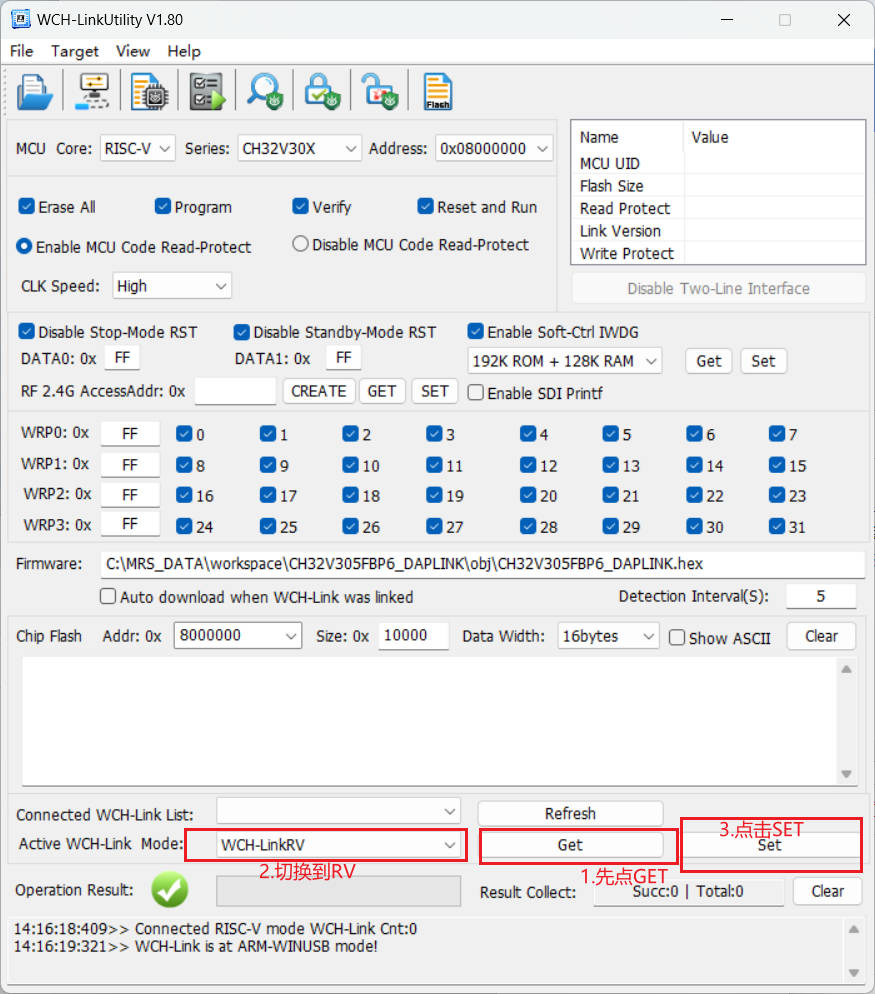Click Get next to ROM/RAM dropdown
This screenshot has width=875, height=994.
tap(708, 361)
